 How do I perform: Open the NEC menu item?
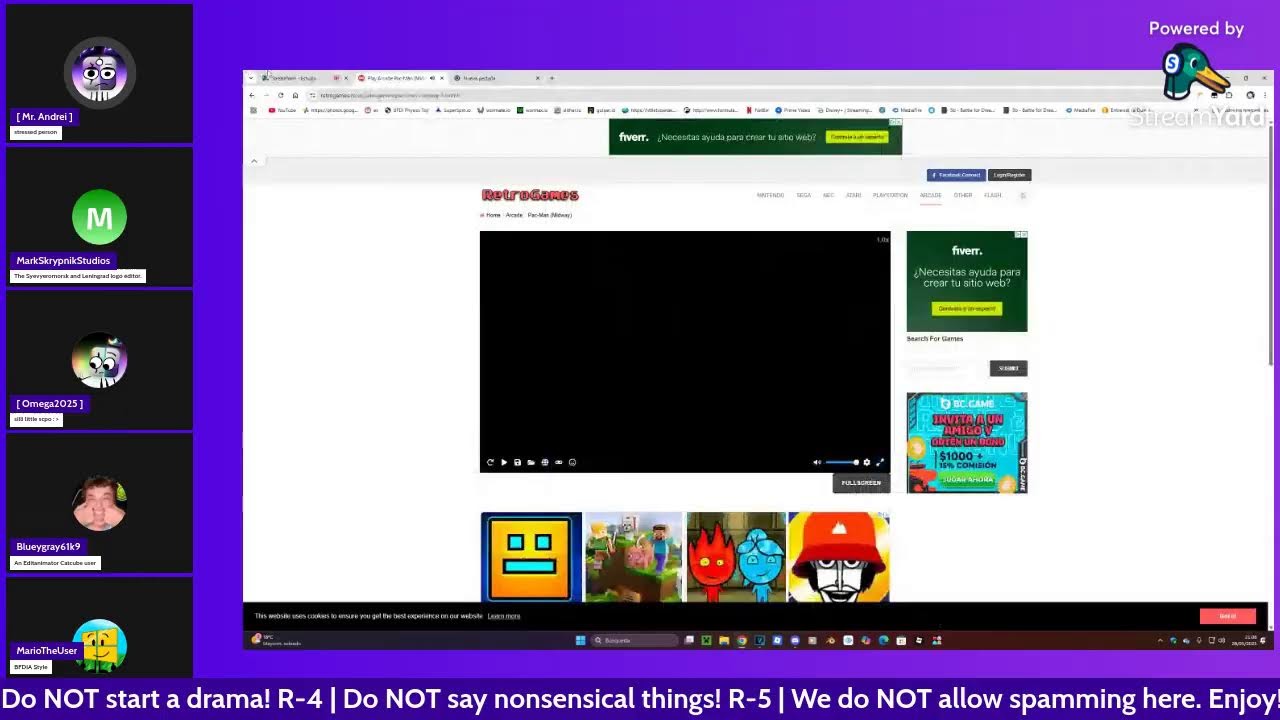[828, 195]
